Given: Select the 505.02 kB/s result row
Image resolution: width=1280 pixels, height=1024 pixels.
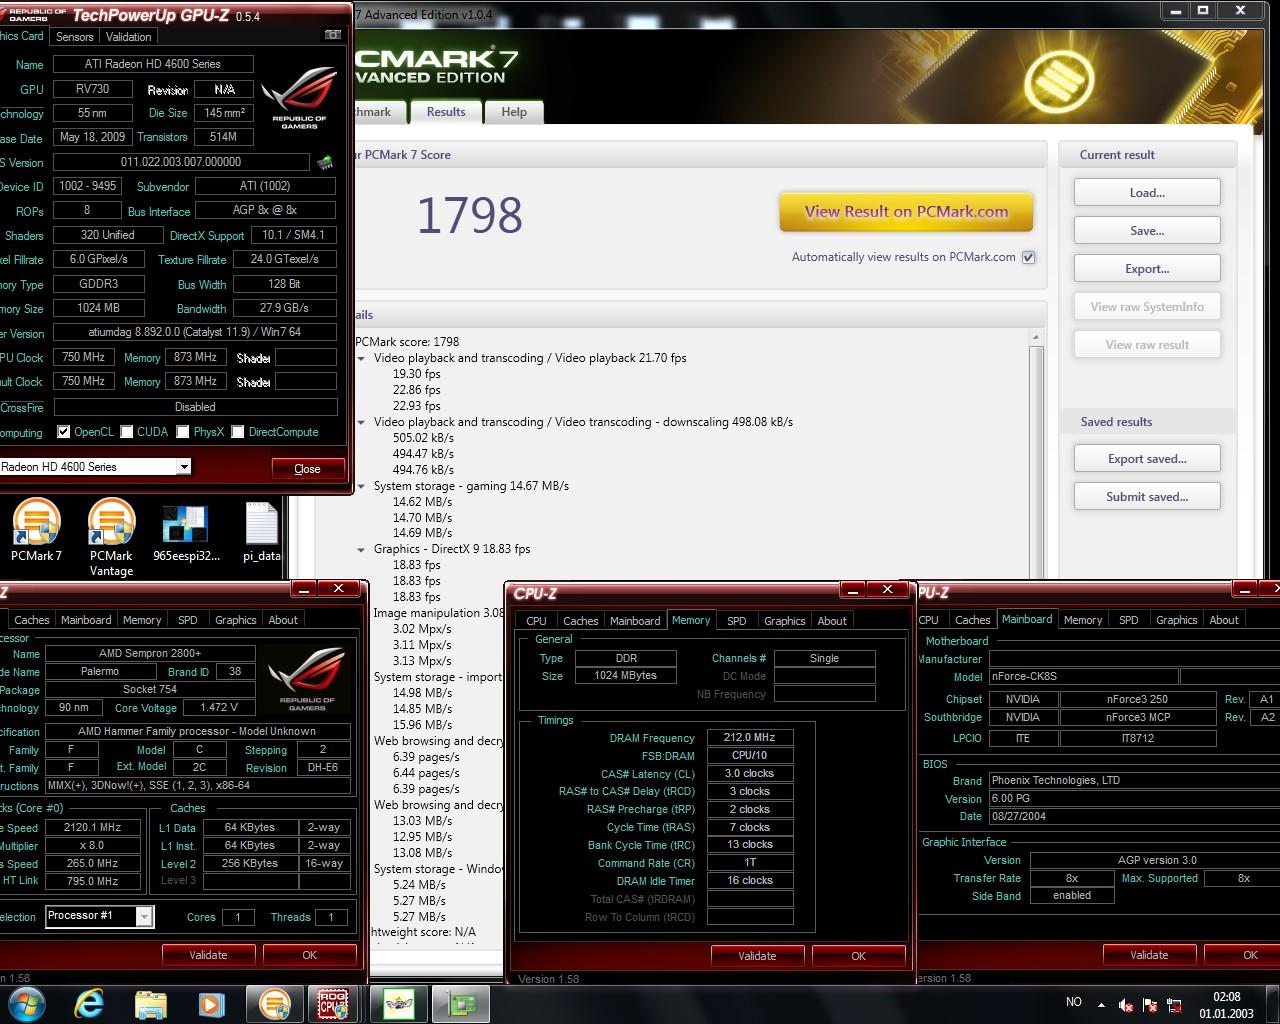Looking at the screenshot, I should click(x=423, y=438).
